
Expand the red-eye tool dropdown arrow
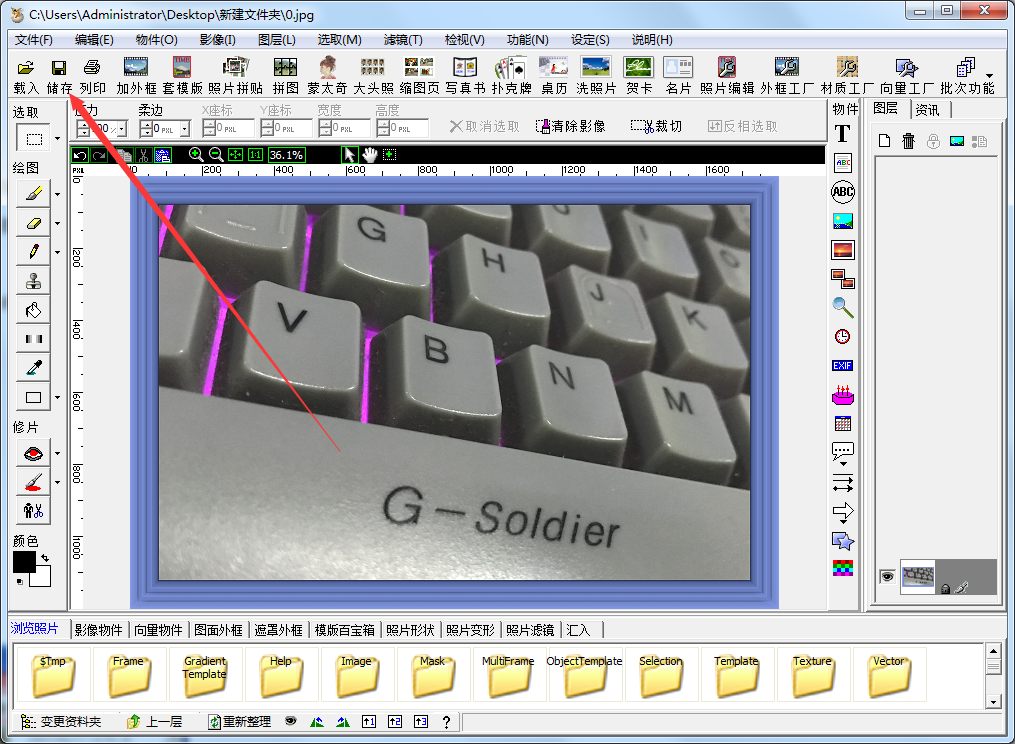pos(58,453)
